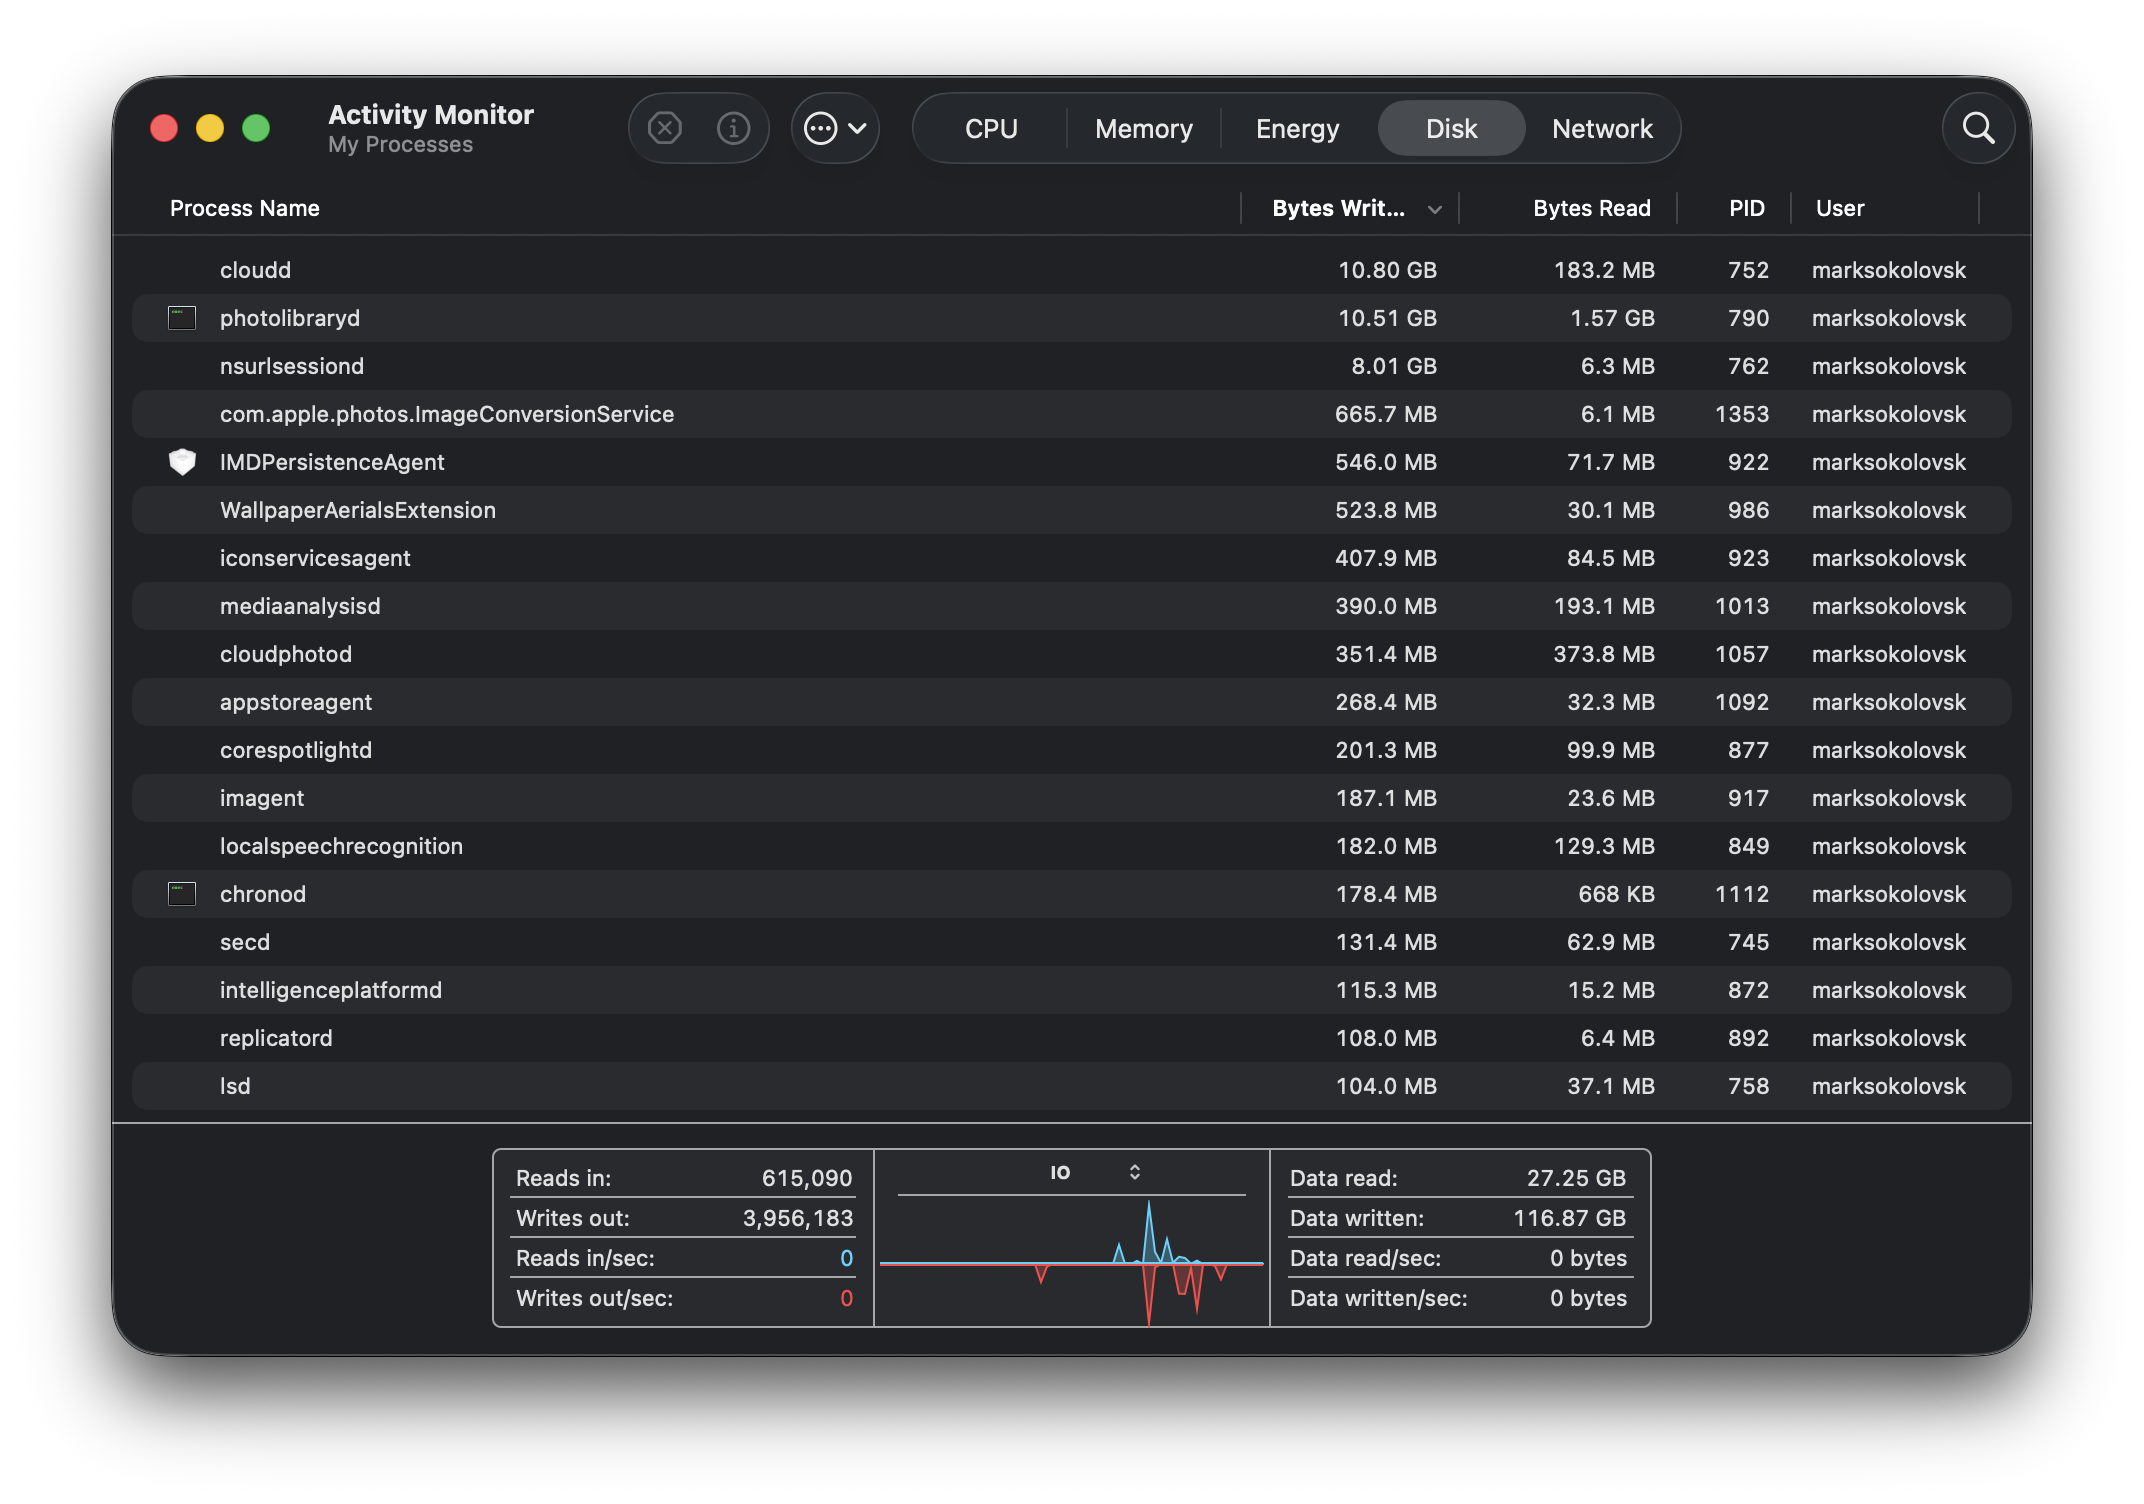Click the search magnifier icon

[x=1978, y=128]
